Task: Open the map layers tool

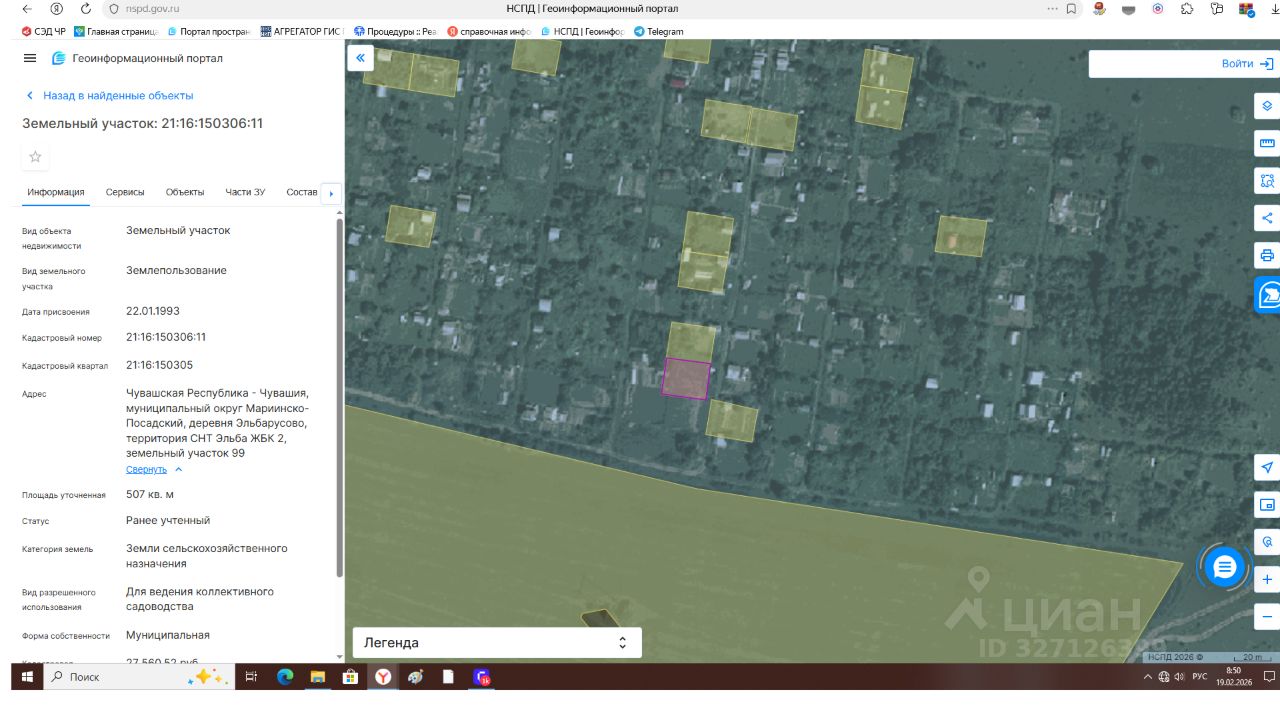Action: pos(1267,106)
